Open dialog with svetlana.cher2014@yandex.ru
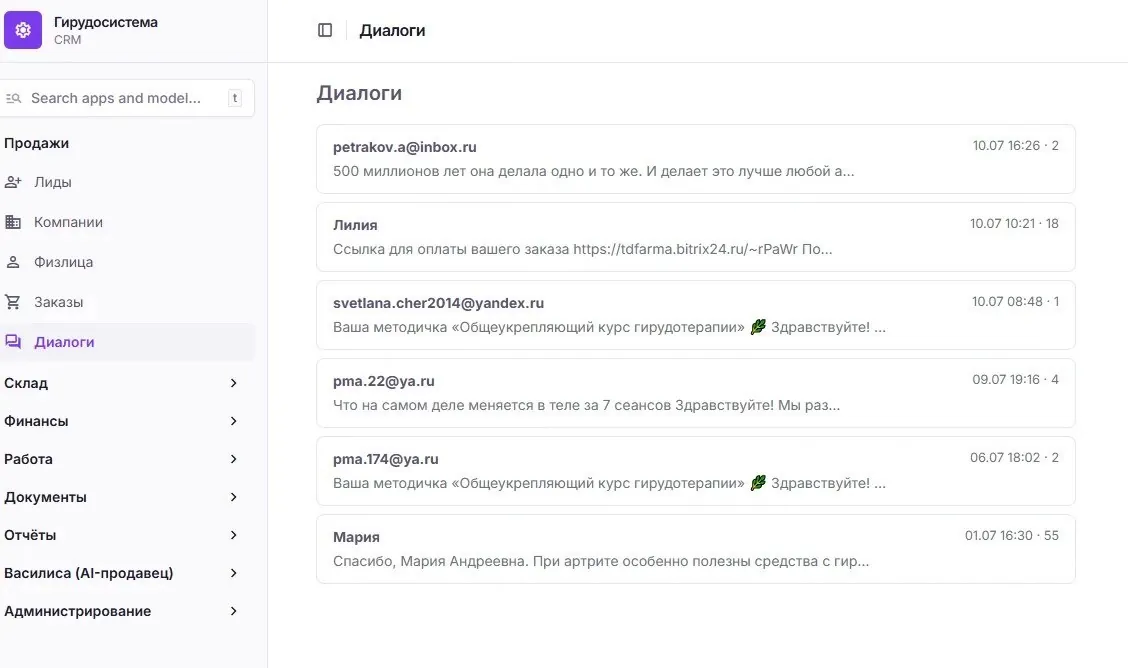 tap(696, 315)
